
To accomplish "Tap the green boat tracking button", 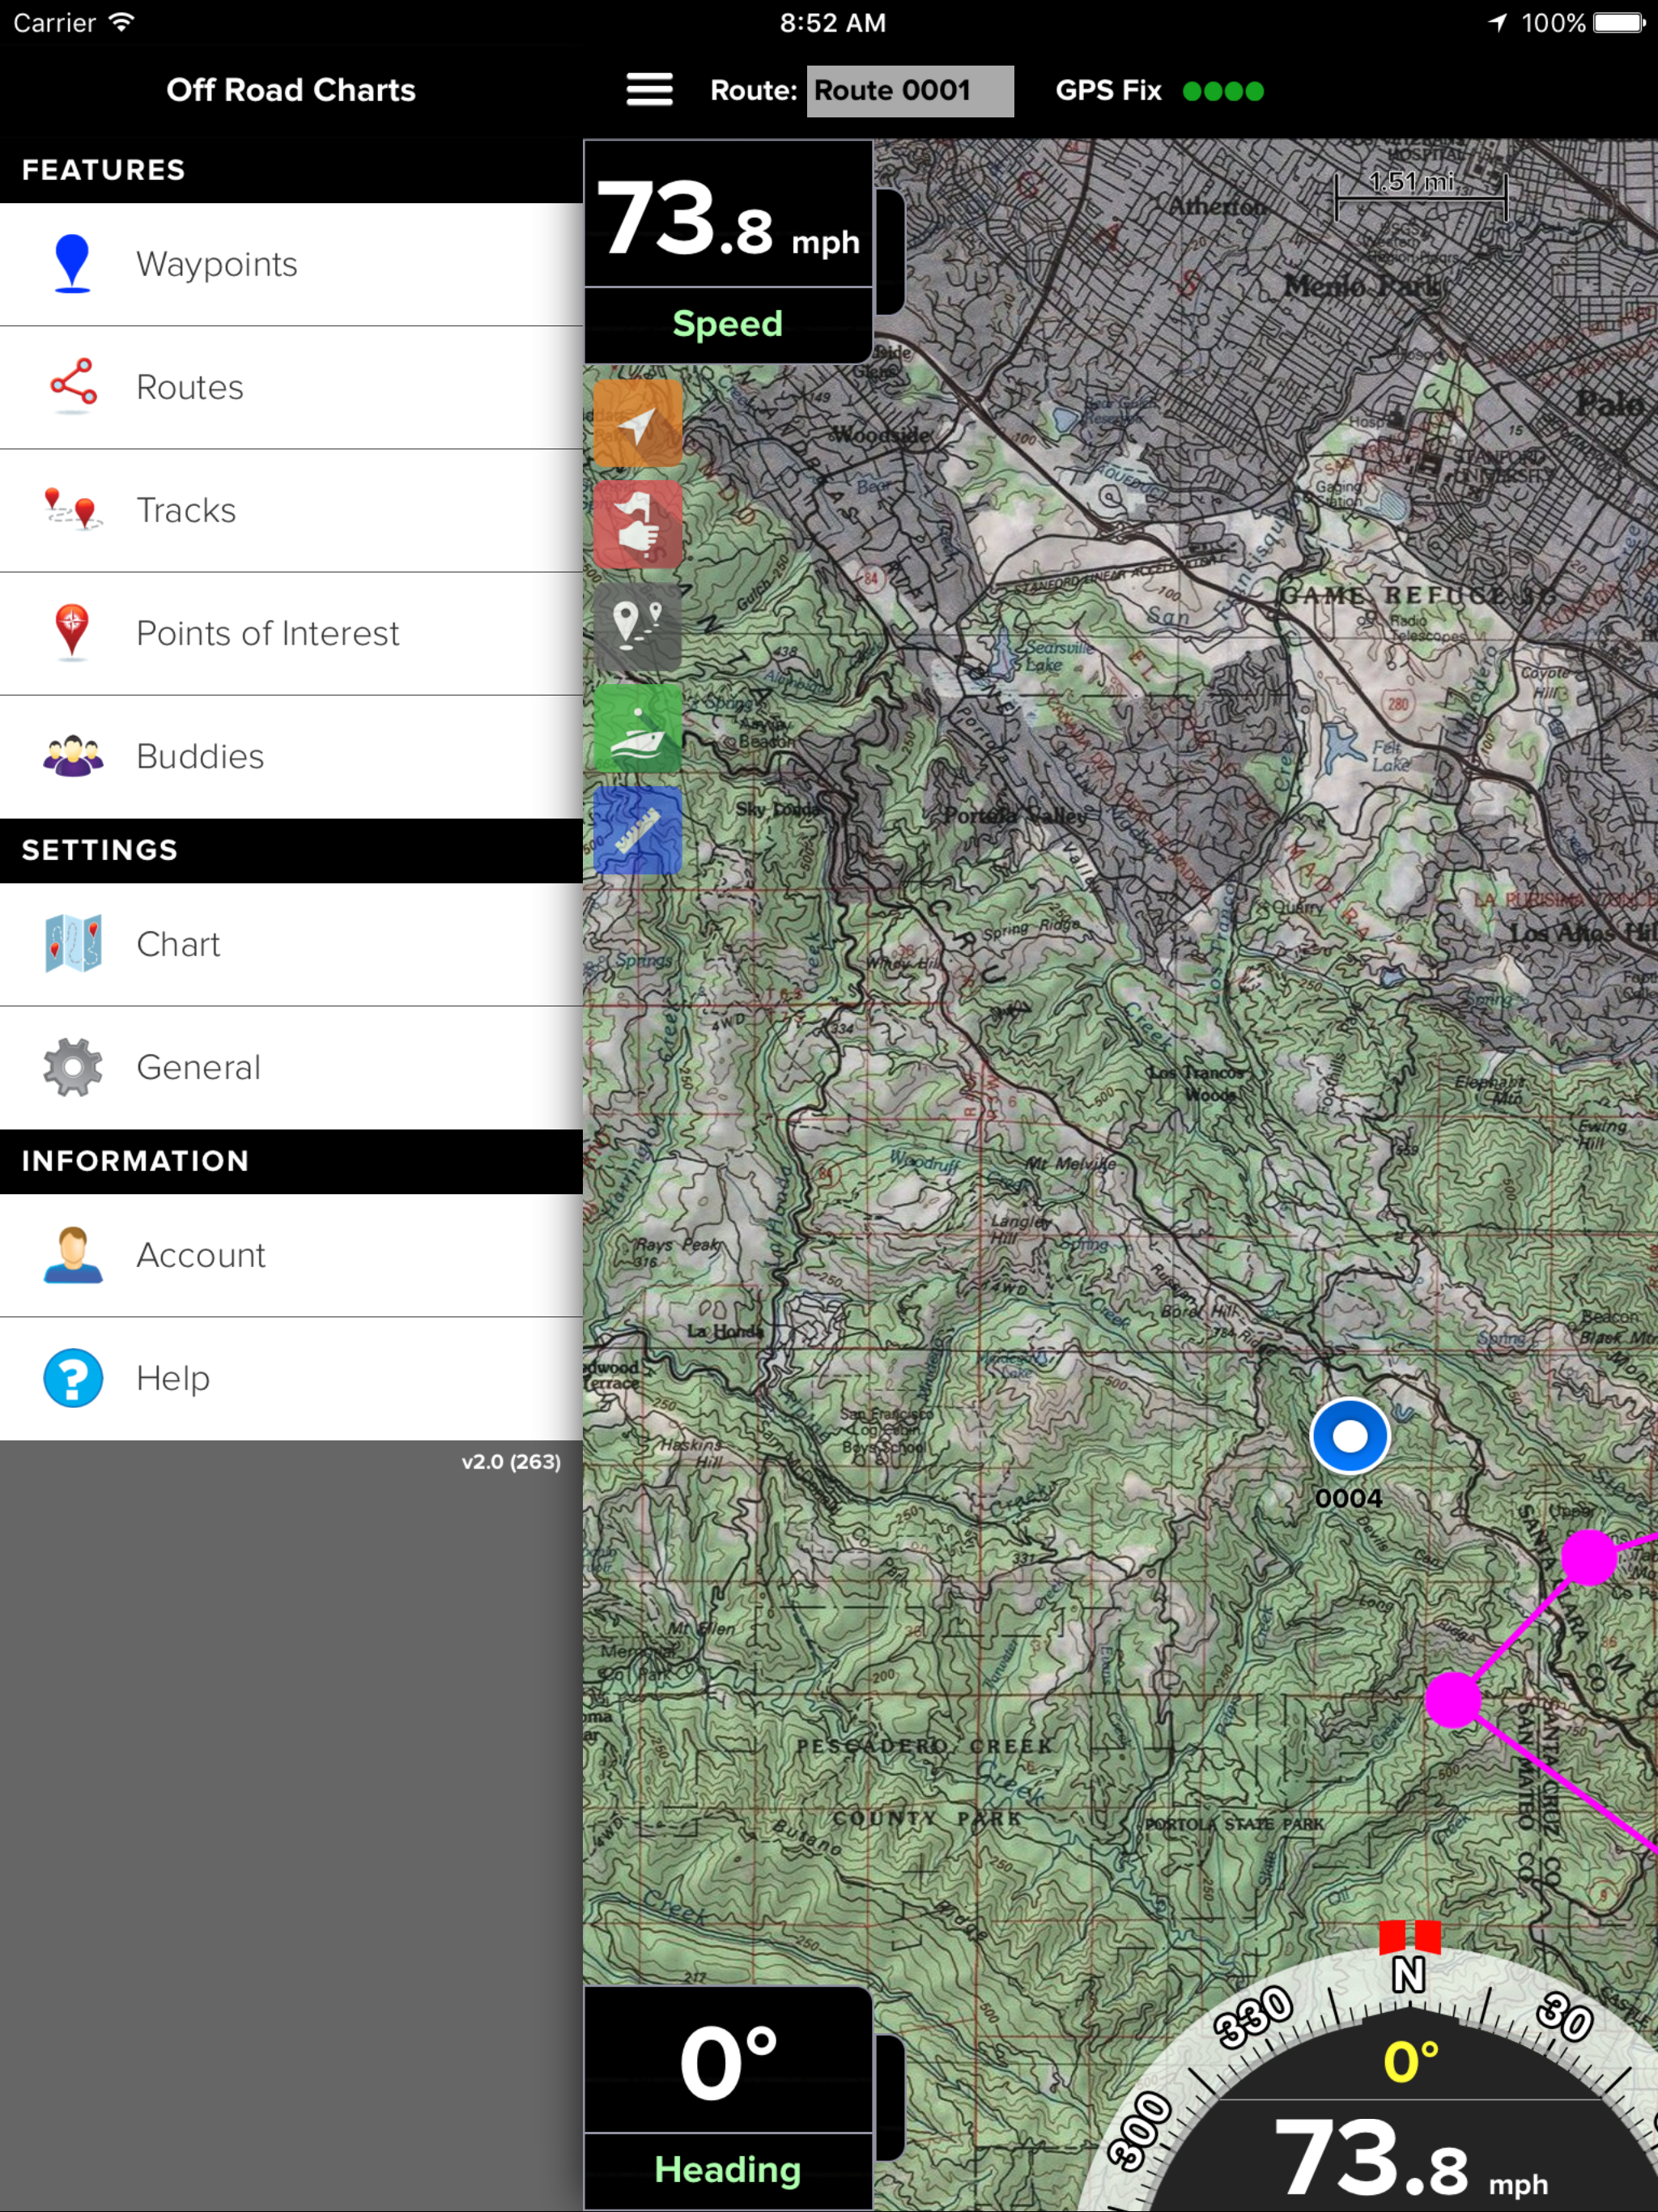I will [x=638, y=729].
